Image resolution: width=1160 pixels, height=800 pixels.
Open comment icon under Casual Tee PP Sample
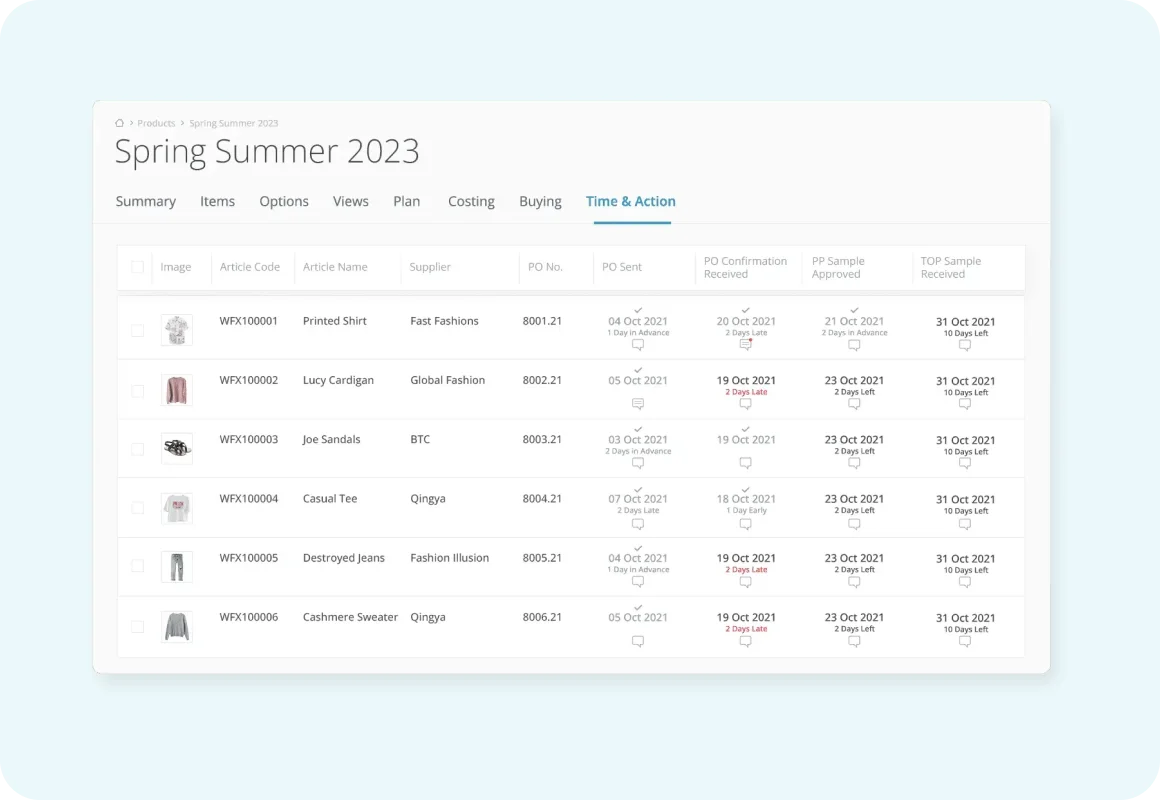tap(854, 523)
